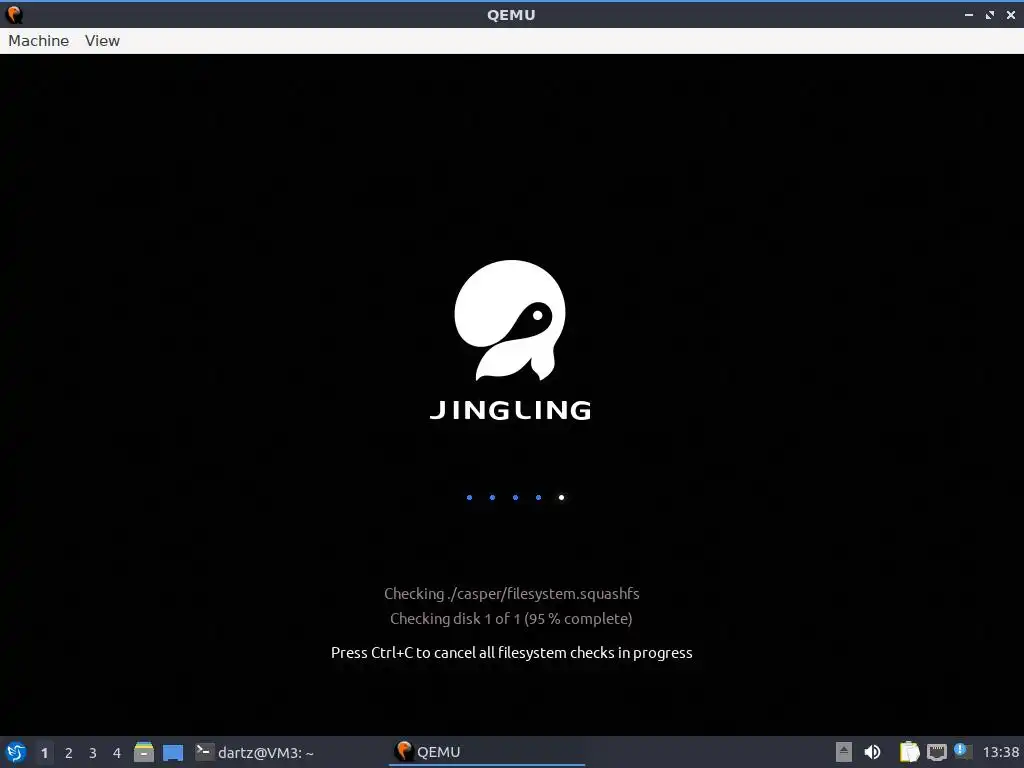Click the 'Checking ./casper/filesystem.squashfs' text
Screen dimensions: 1024x768
(x=511, y=594)
